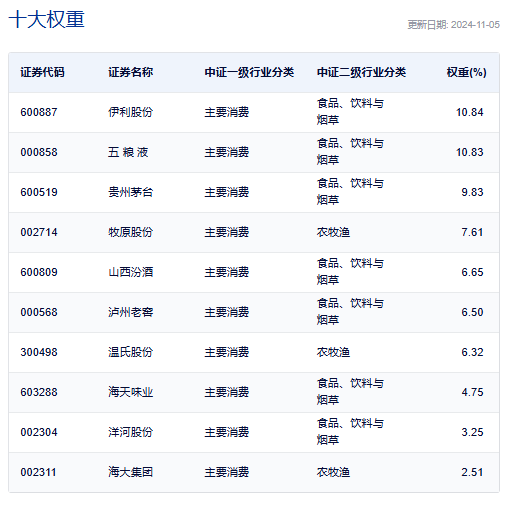Click the weight value 4.75
Image resolution: width=519 pixels, height=507 pixels.
click(x=472, y=392)
